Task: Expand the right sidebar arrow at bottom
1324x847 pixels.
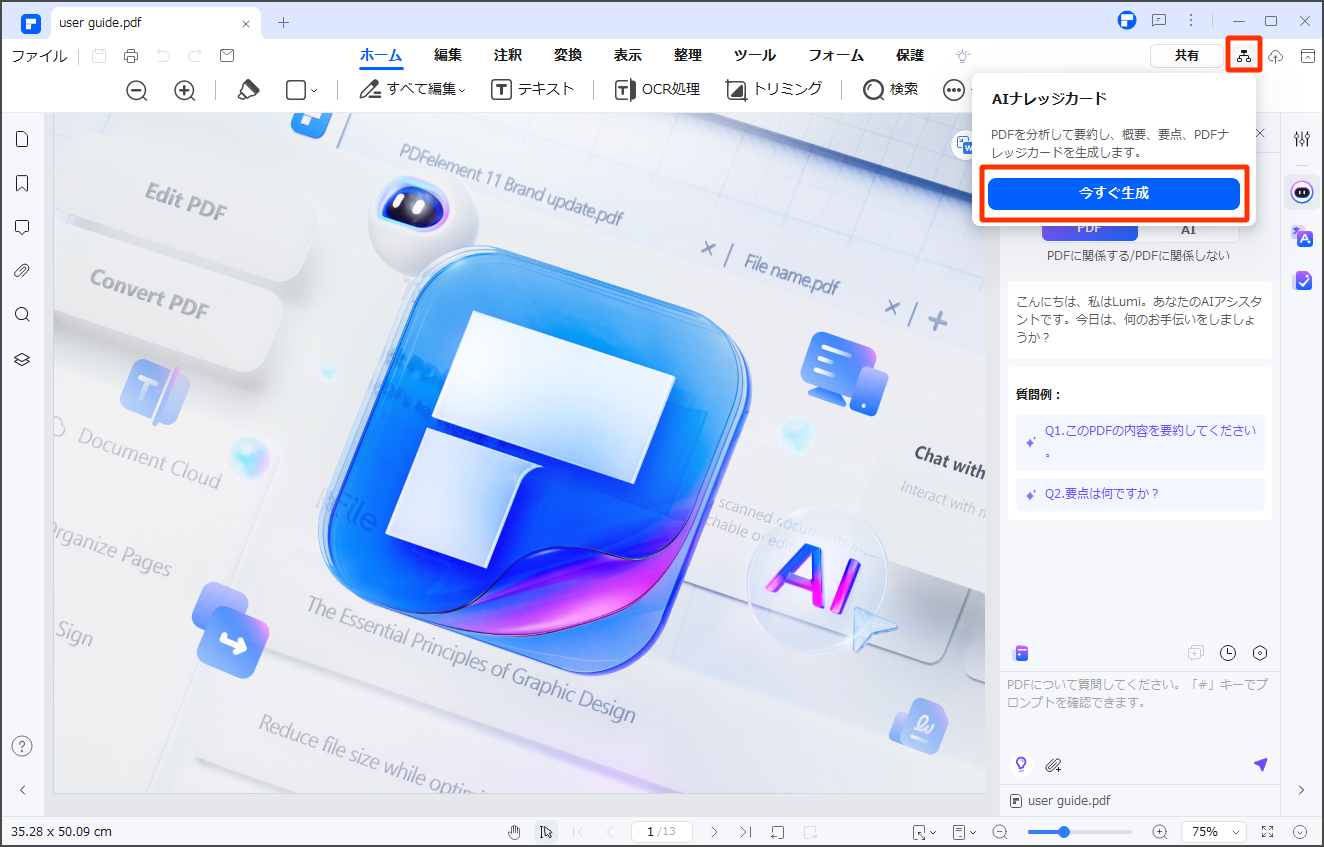Action: coord(1301,790)
